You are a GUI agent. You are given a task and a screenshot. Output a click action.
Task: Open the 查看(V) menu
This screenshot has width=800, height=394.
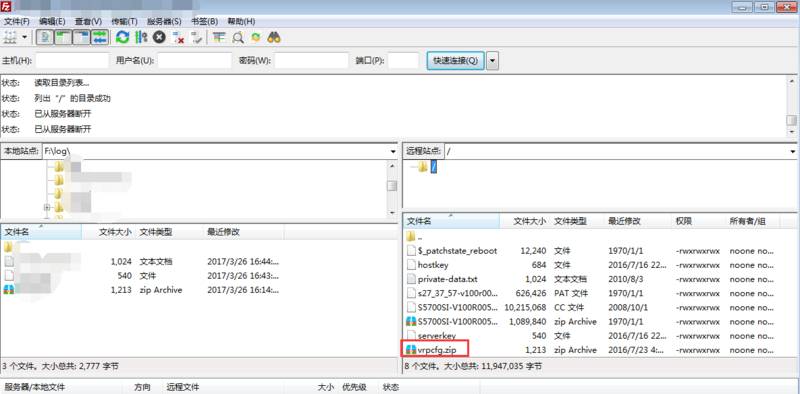[88, 21]
